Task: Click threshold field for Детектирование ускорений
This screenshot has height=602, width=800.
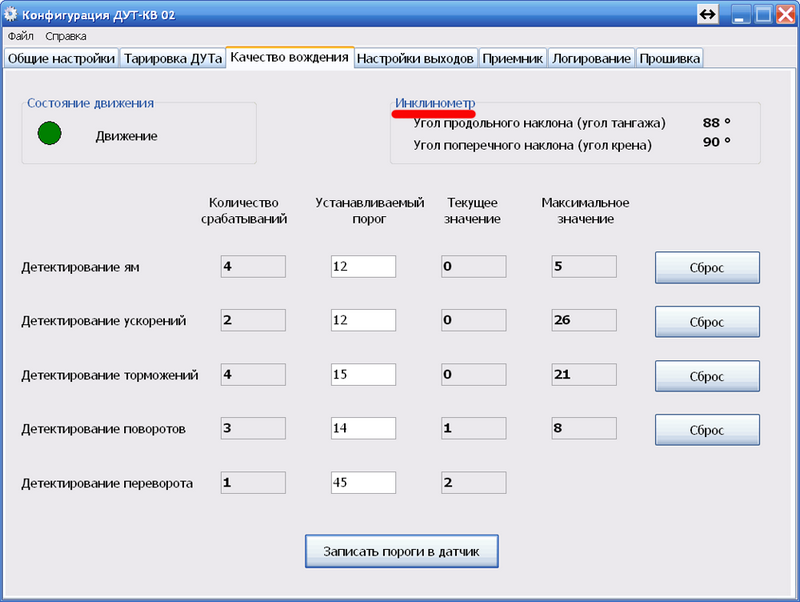Action: pos(363,320)
